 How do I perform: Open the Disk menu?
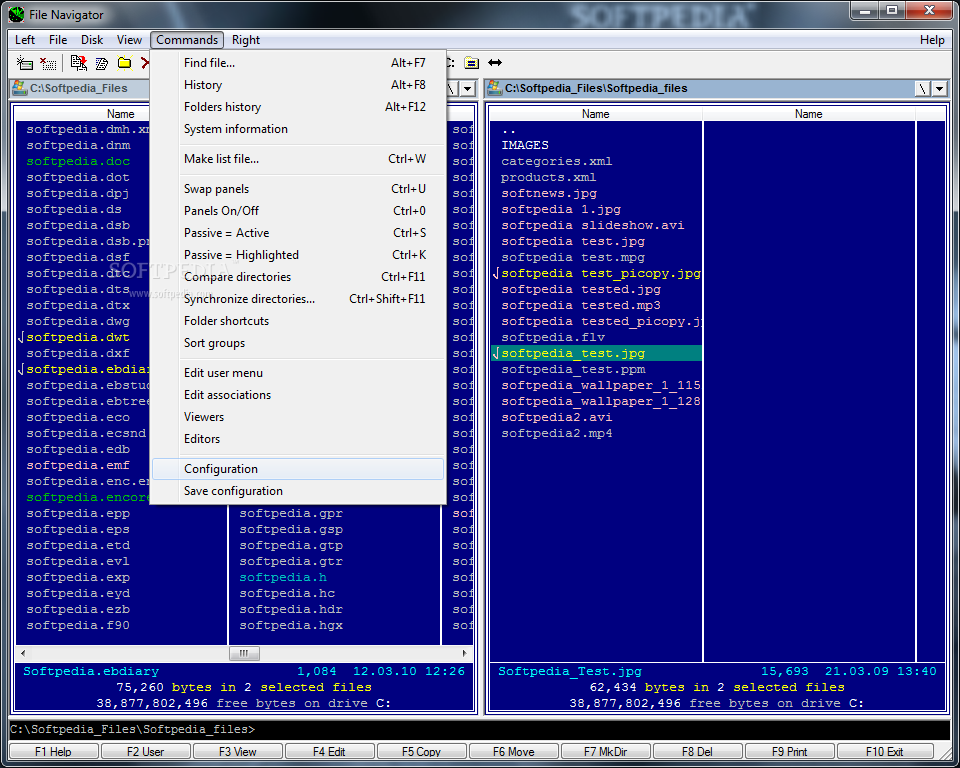point(92,40)
